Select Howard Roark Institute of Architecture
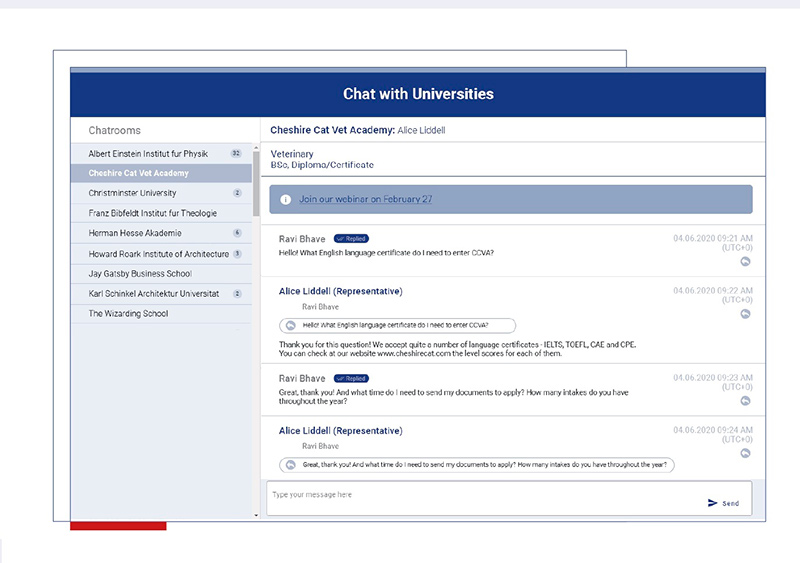The image size is (800, 563). [x=158, y=254]
